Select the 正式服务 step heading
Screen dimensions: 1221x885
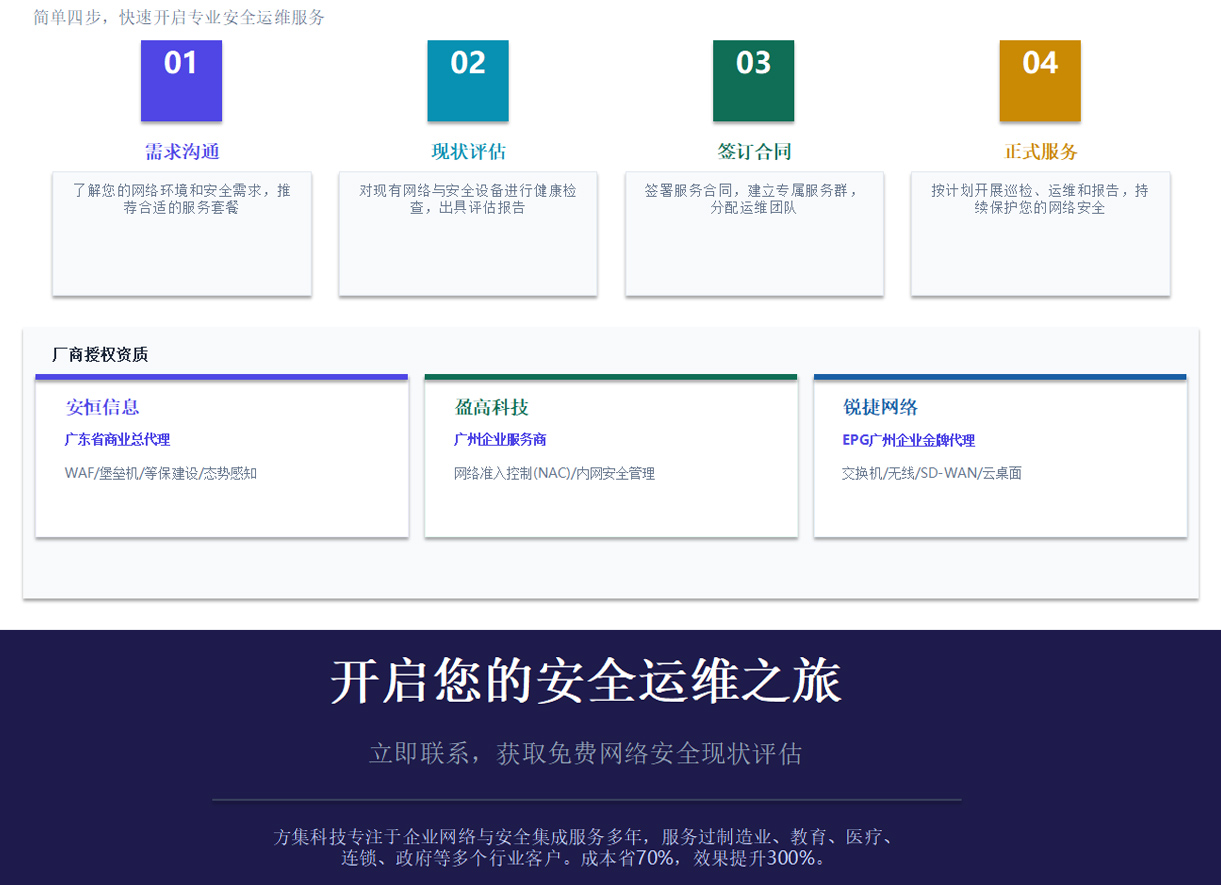pos(1041,152)
